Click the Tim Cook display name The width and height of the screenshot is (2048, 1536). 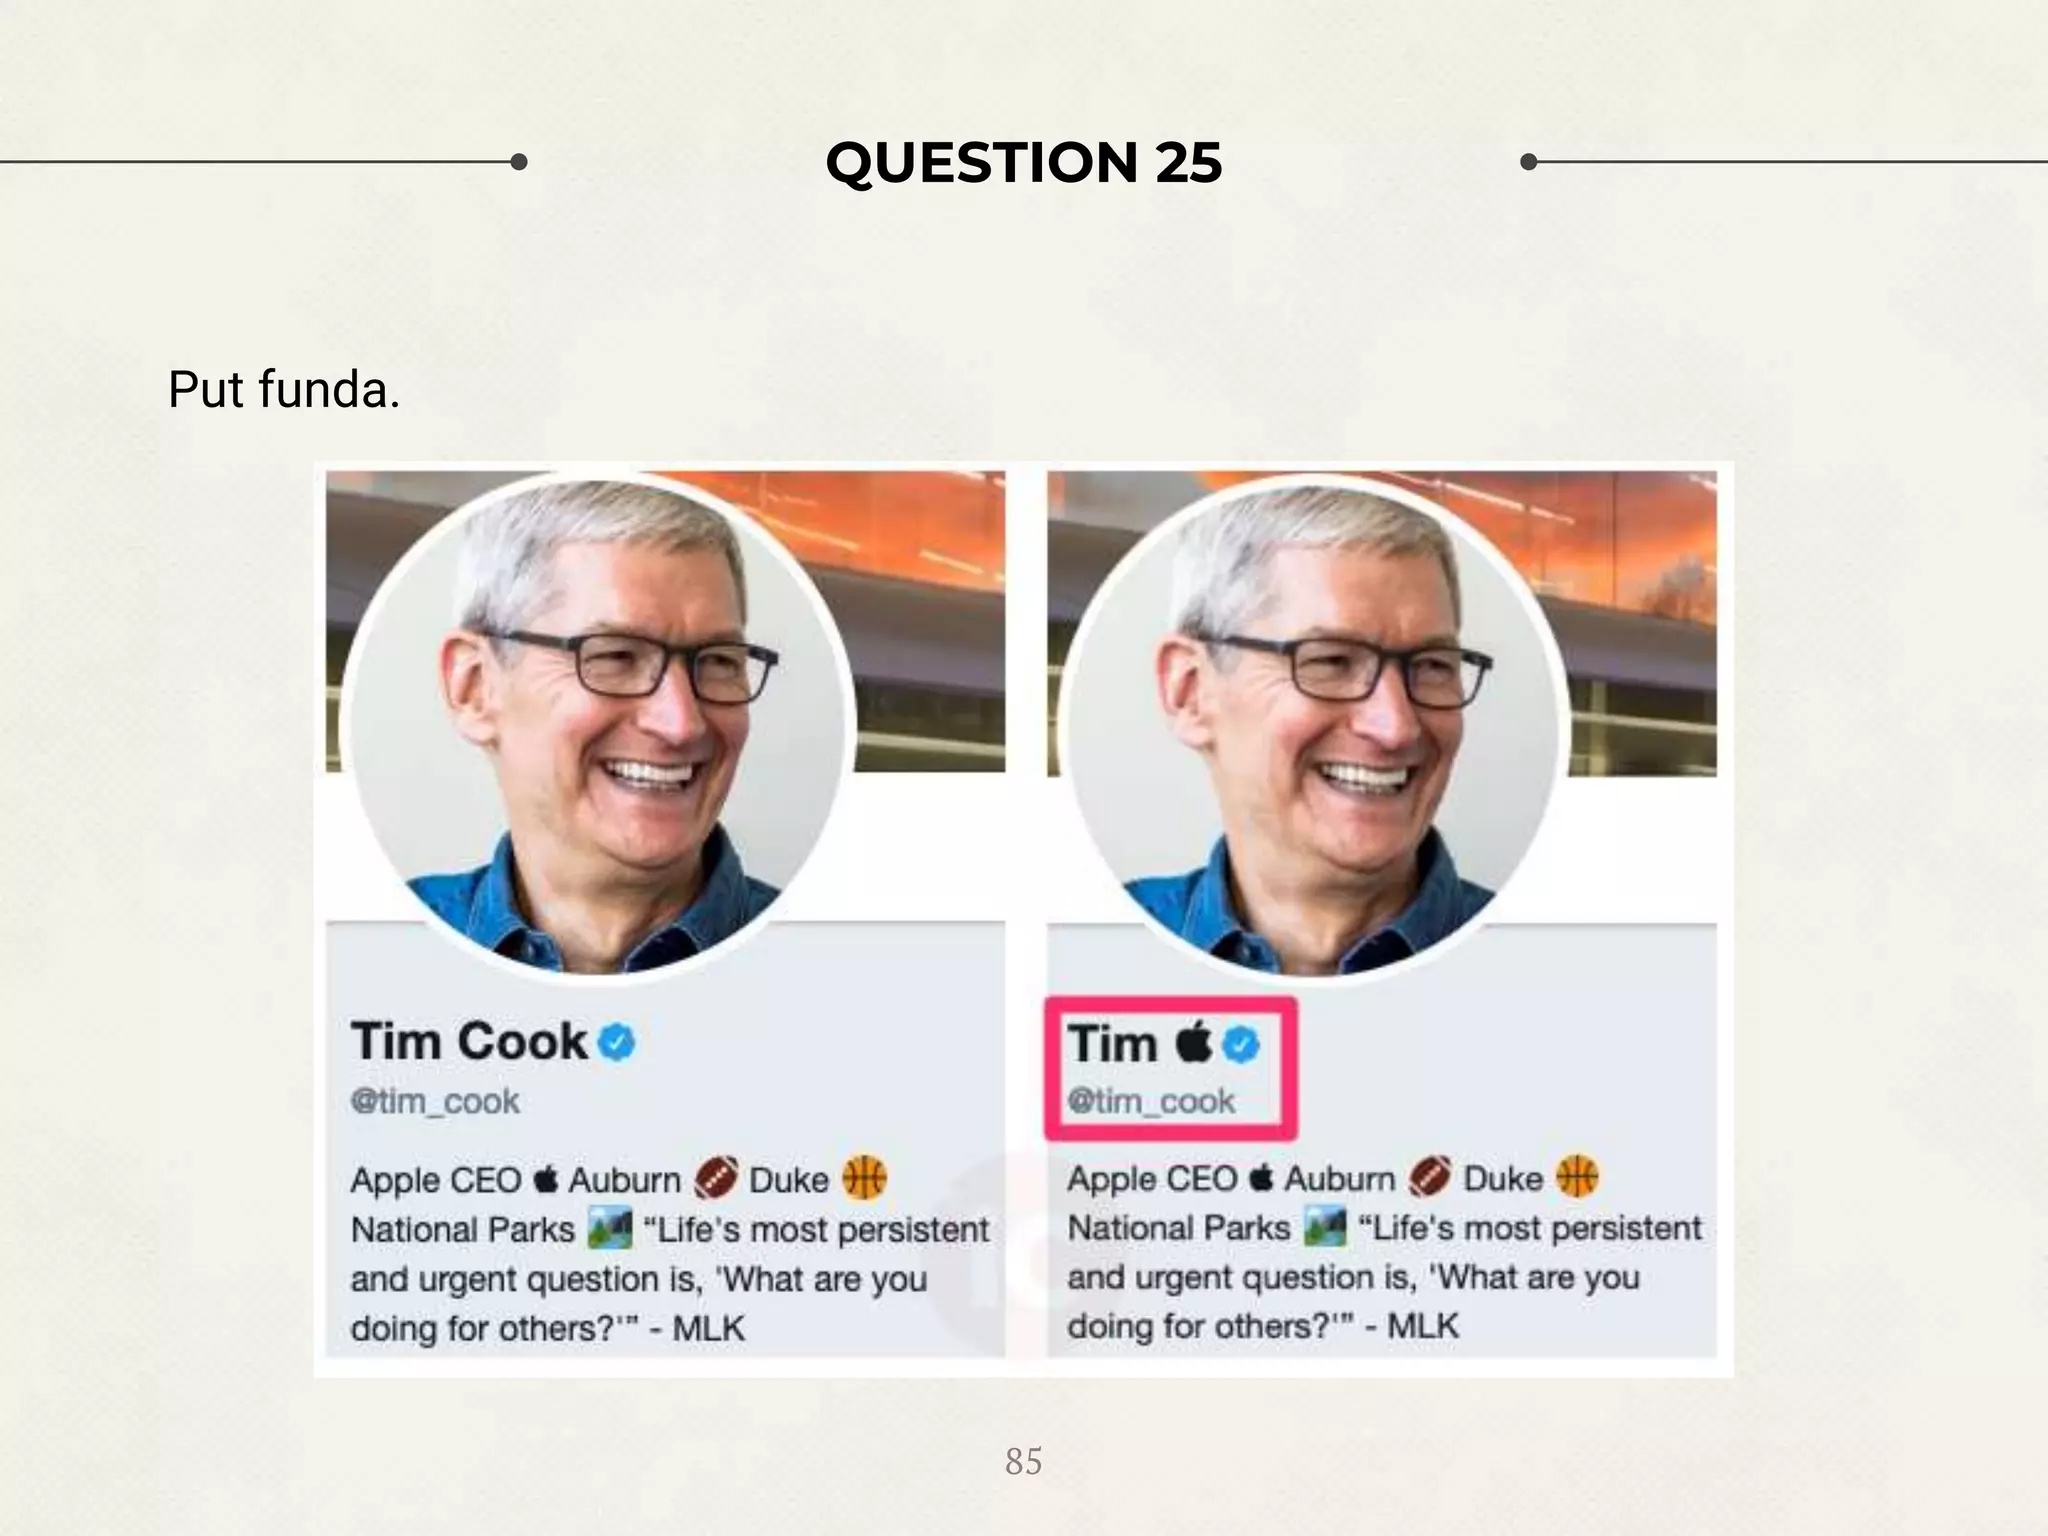pyautogui.click(x=469, y=1041)
